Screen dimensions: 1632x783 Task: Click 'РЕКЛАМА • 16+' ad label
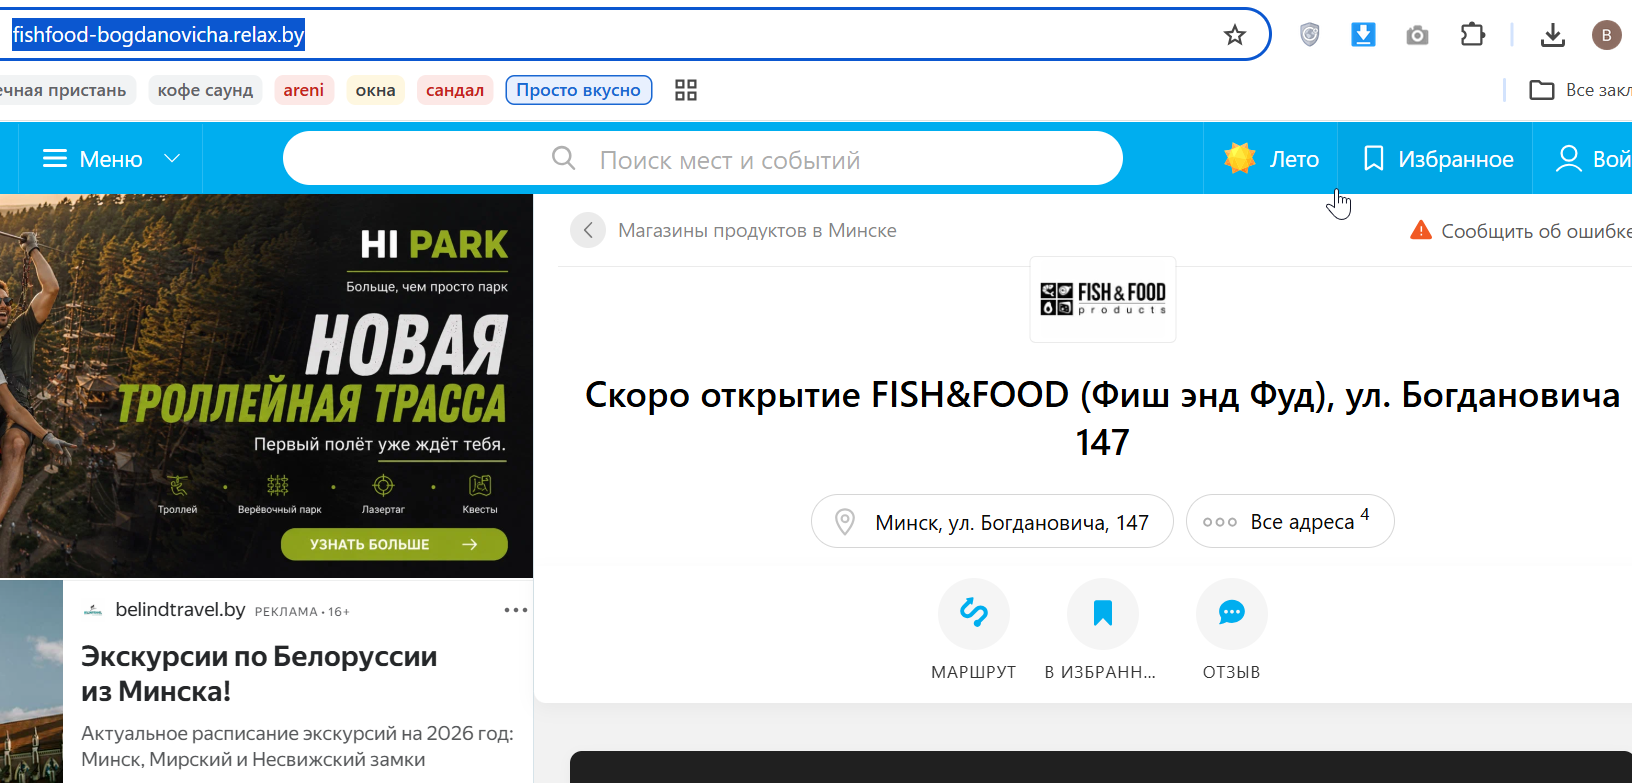(x=302, y=612)
